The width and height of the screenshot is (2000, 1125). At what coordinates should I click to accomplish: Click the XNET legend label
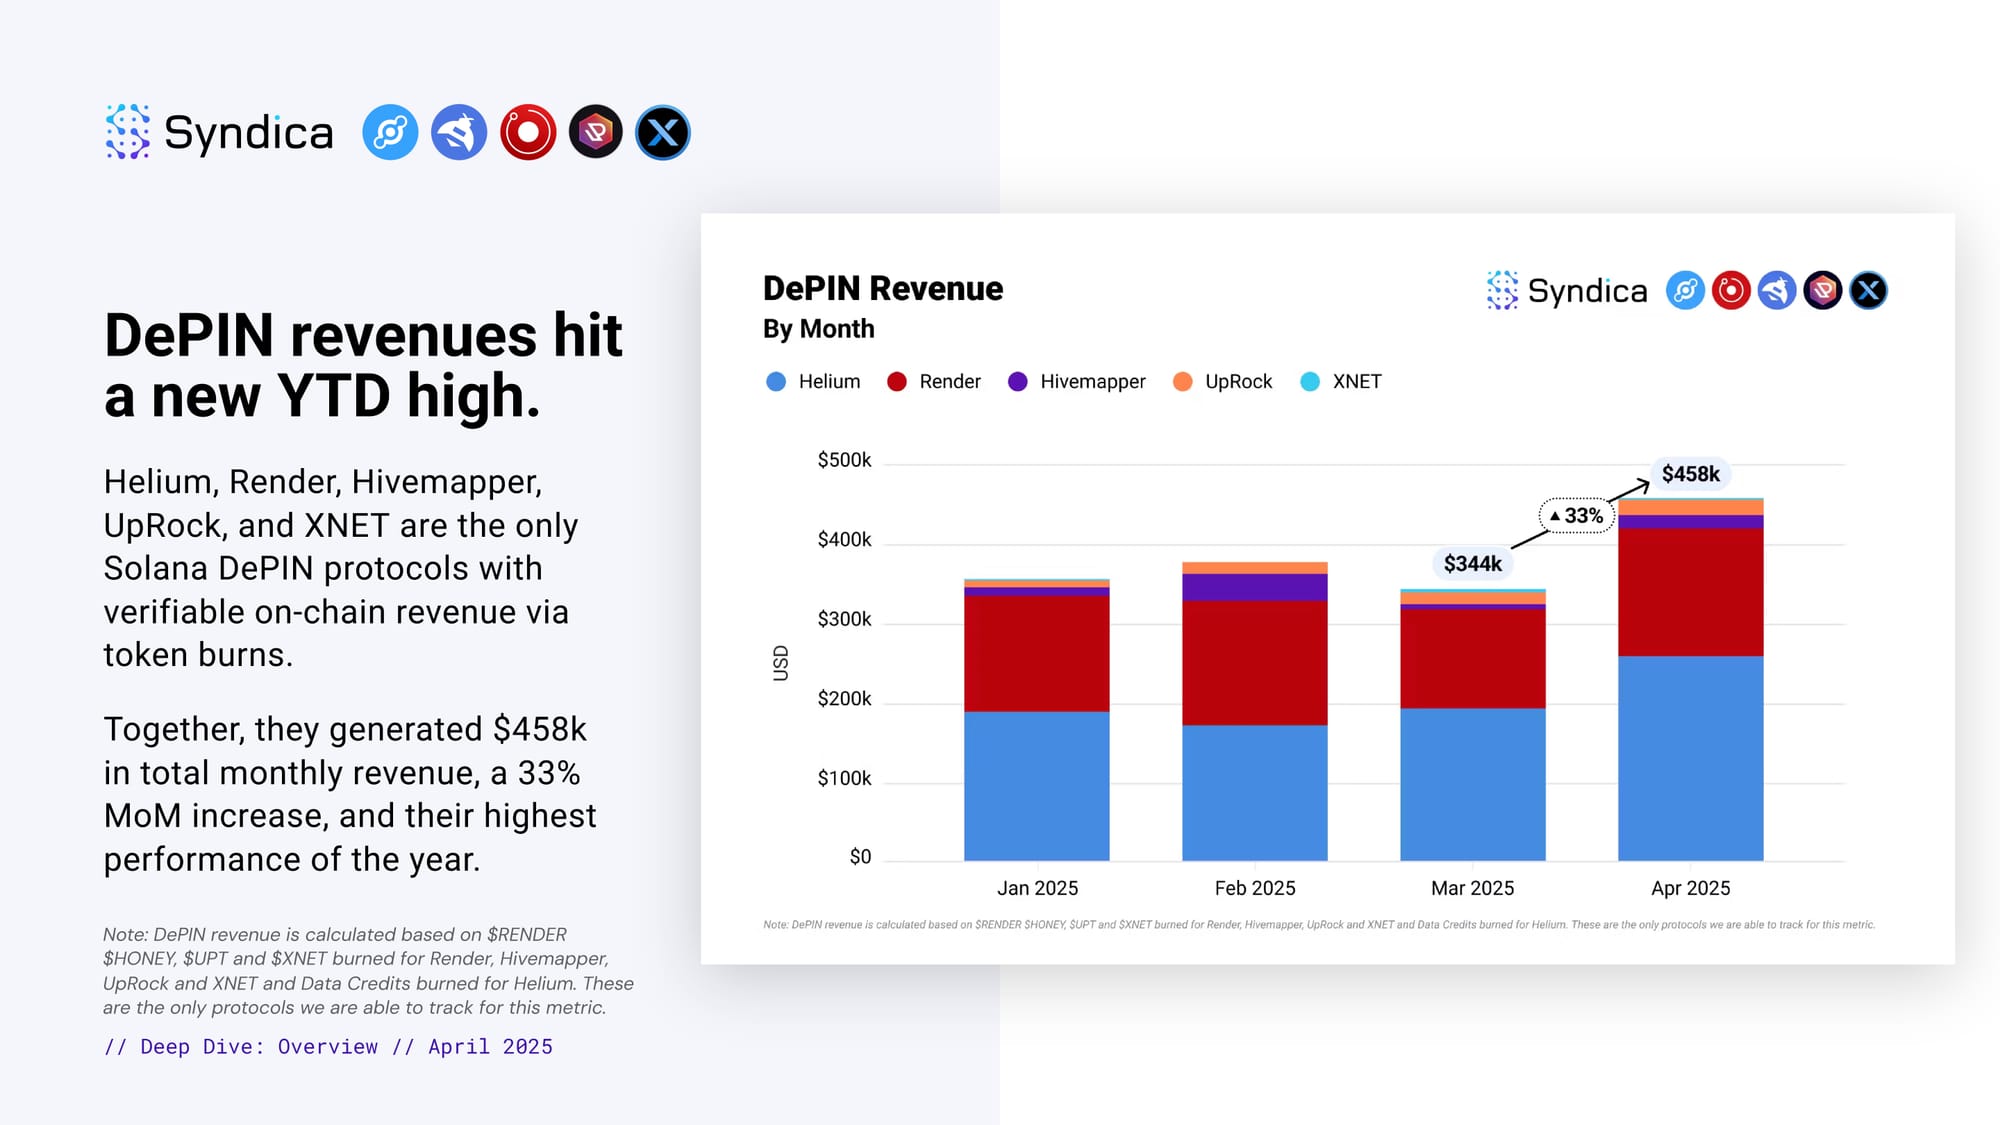coord(1356,381)
